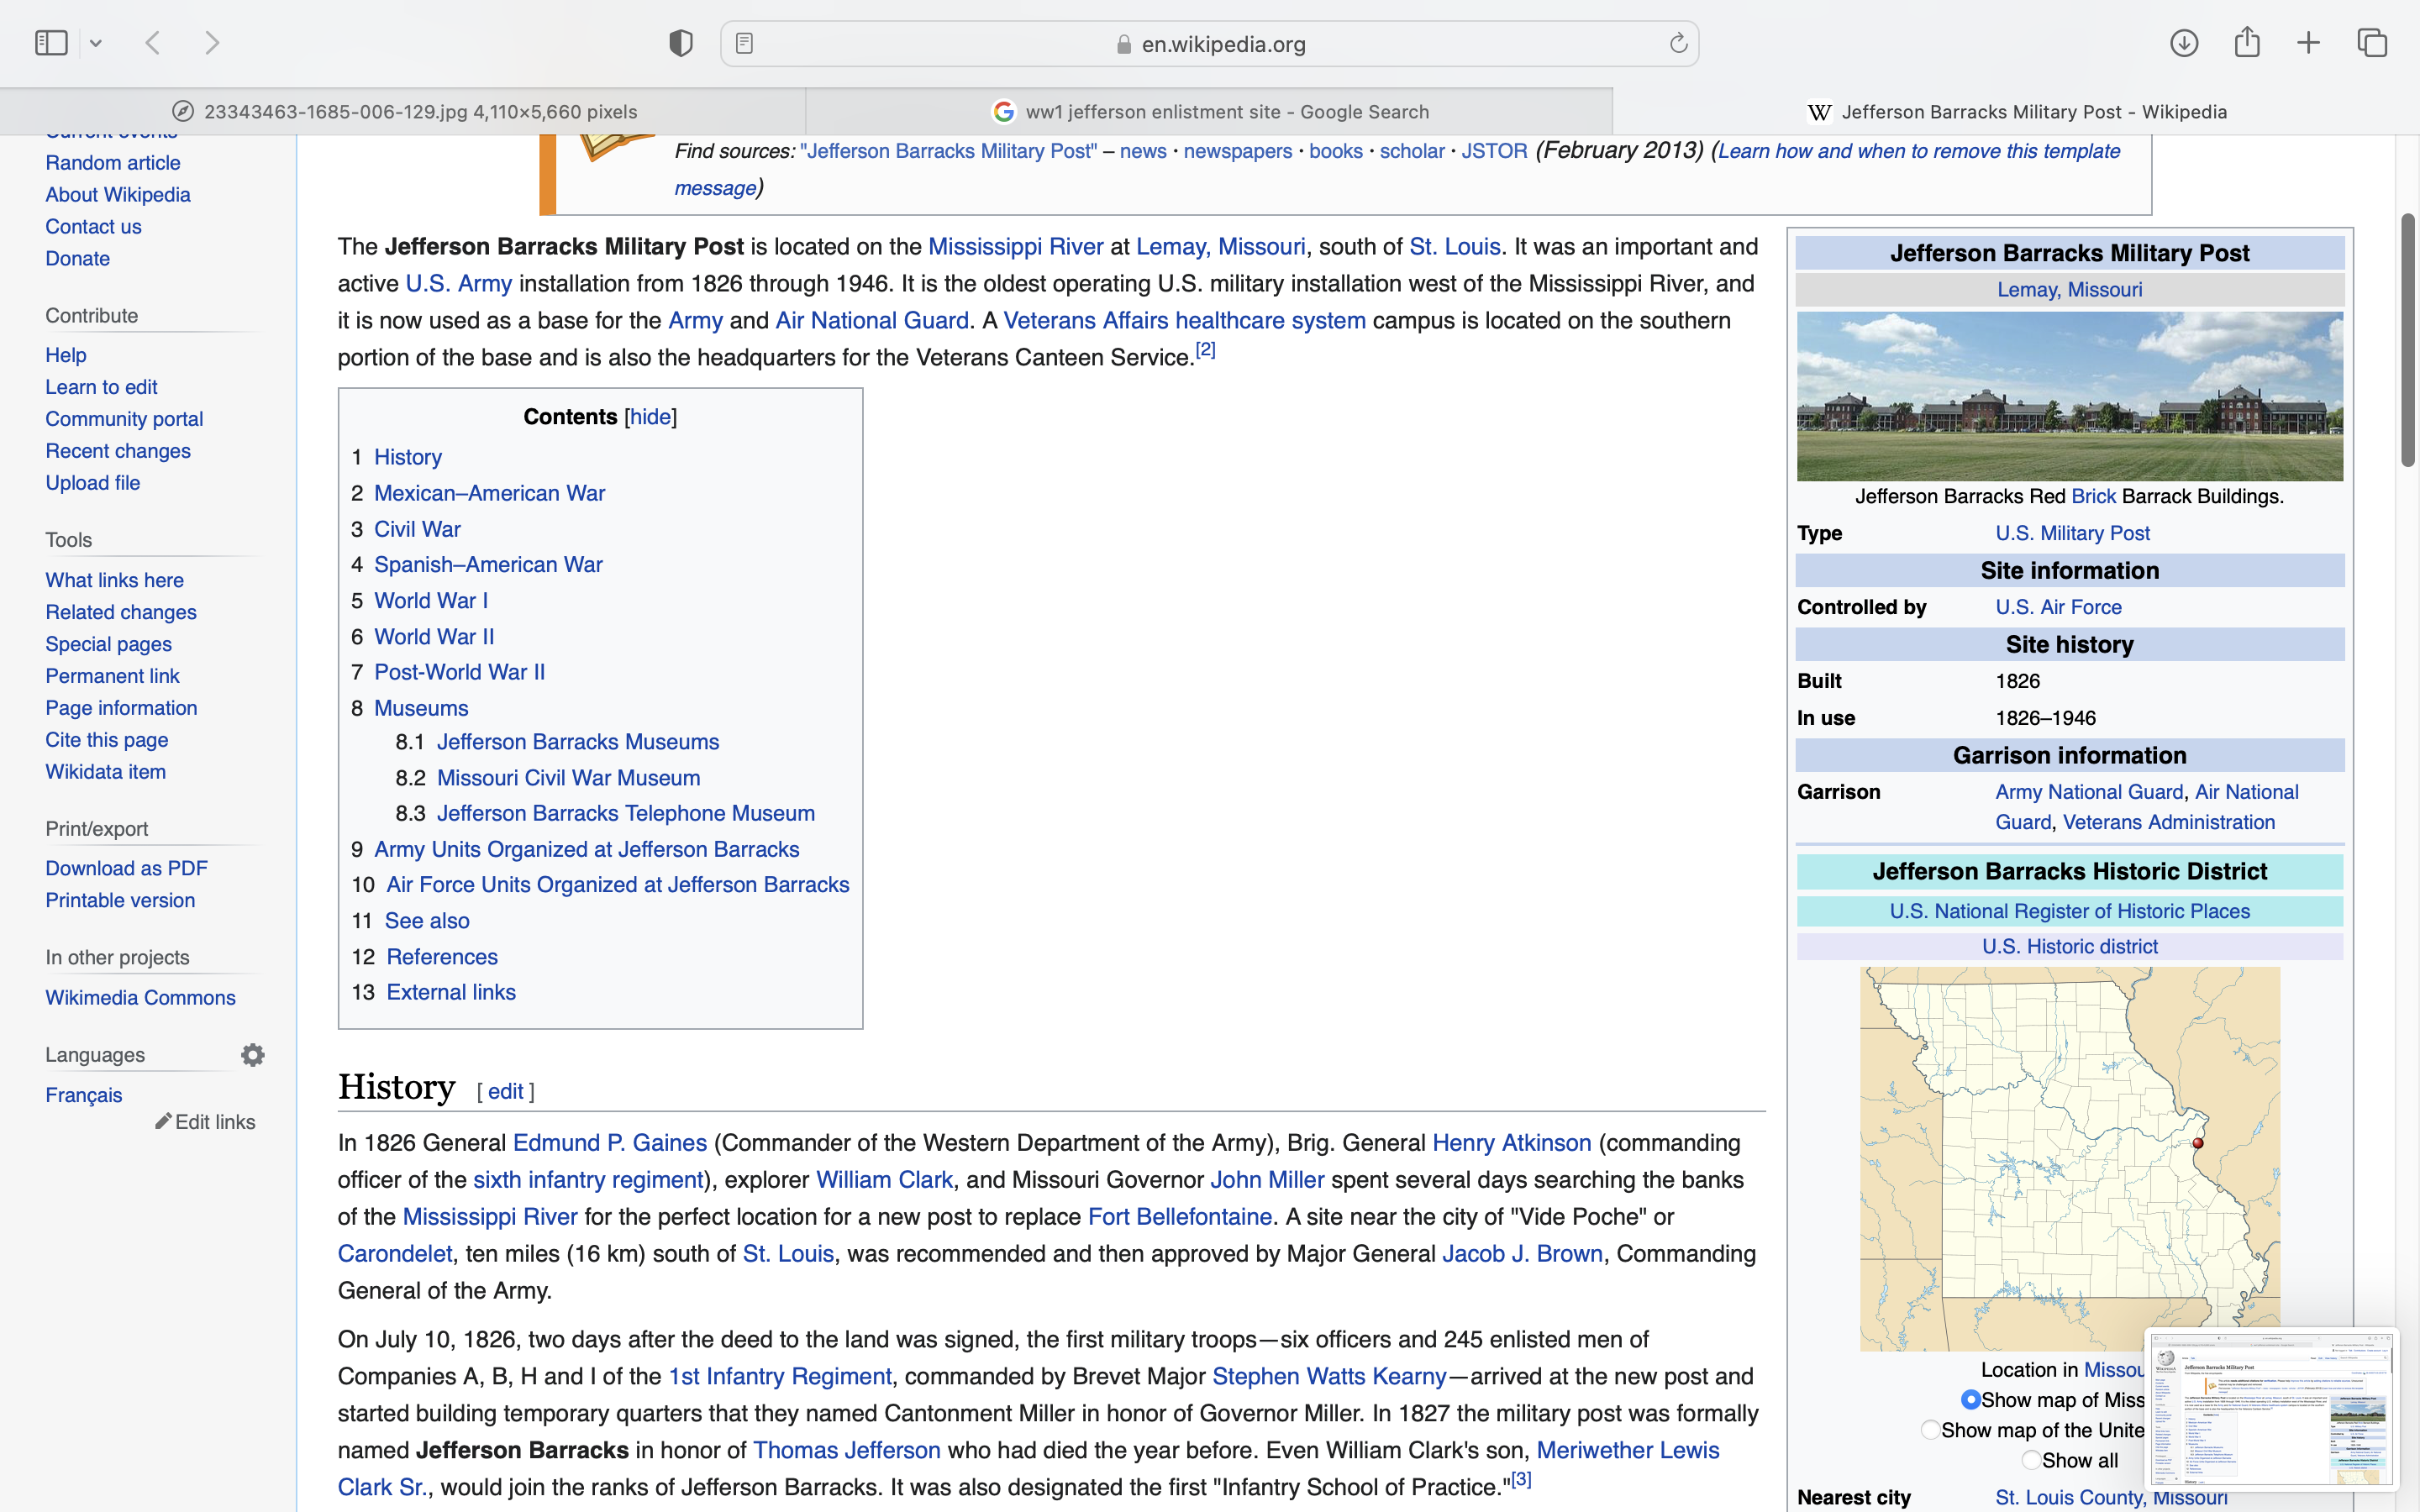This screenshot has height=1512, width=2420.
Task: Open the Reader view icon in address bar
Action: tap(744, 43)
